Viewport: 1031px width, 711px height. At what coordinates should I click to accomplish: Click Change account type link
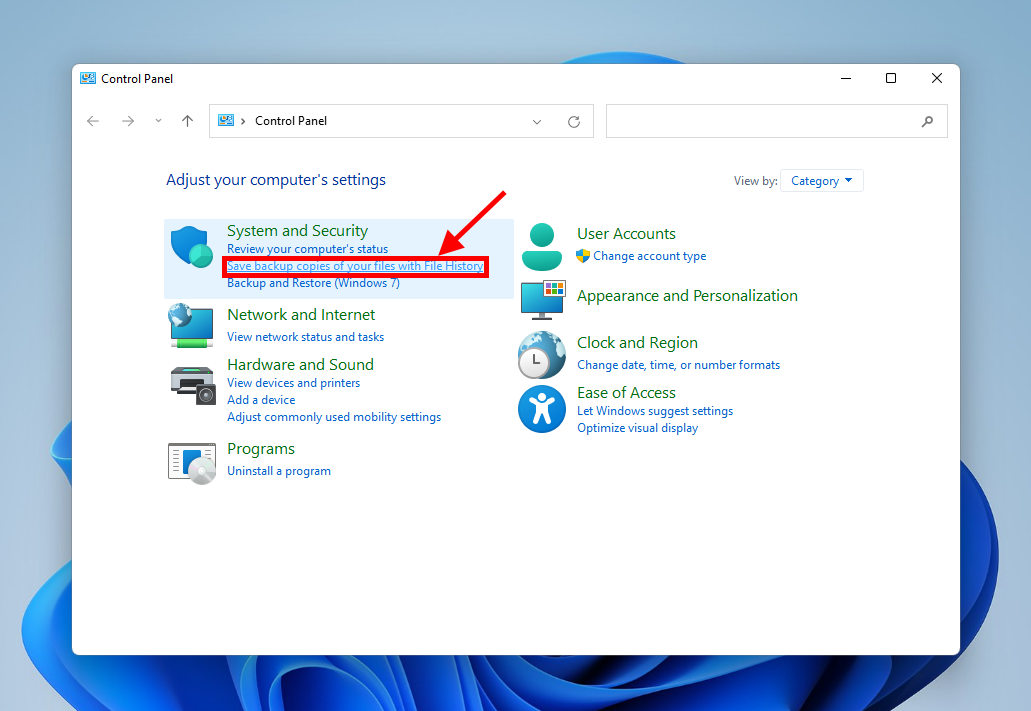[650, 256]
